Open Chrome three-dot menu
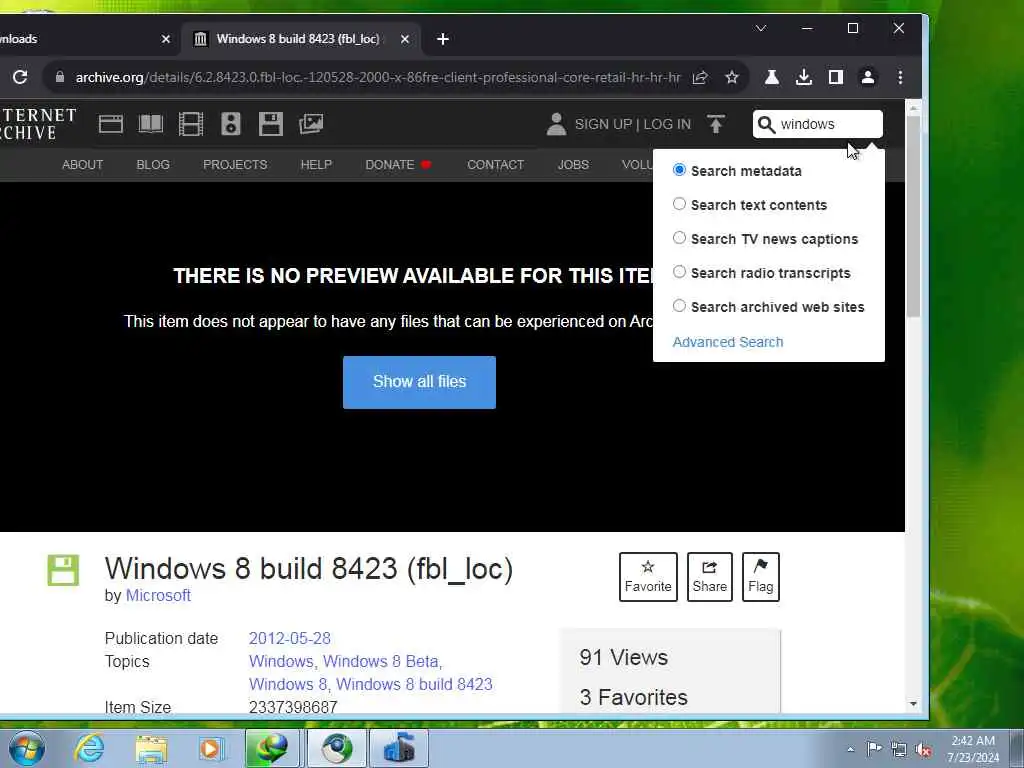1024x768 pixels. click(900, 77)
